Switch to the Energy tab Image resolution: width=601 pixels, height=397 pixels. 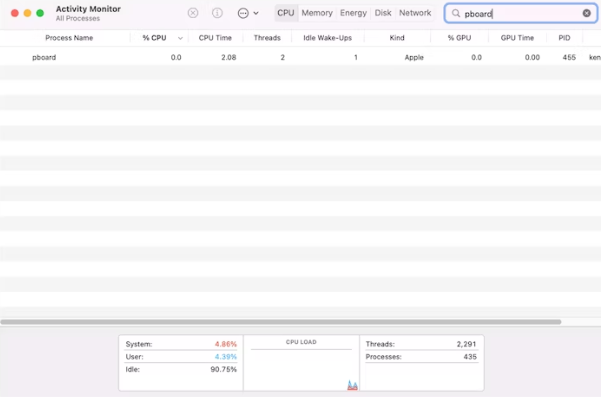pos(353,13)
